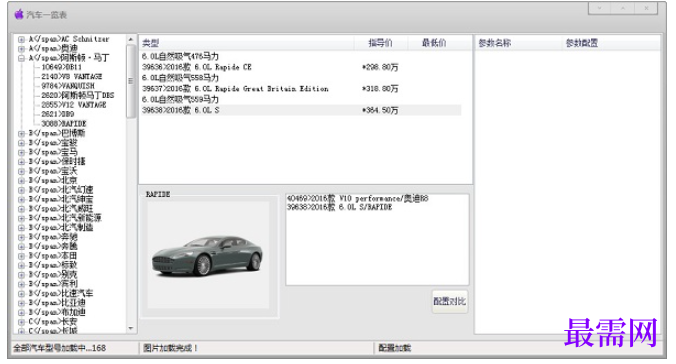Click the RAPIDE car thumbnail image
The image size is (676, 364).
pos(208,254)
